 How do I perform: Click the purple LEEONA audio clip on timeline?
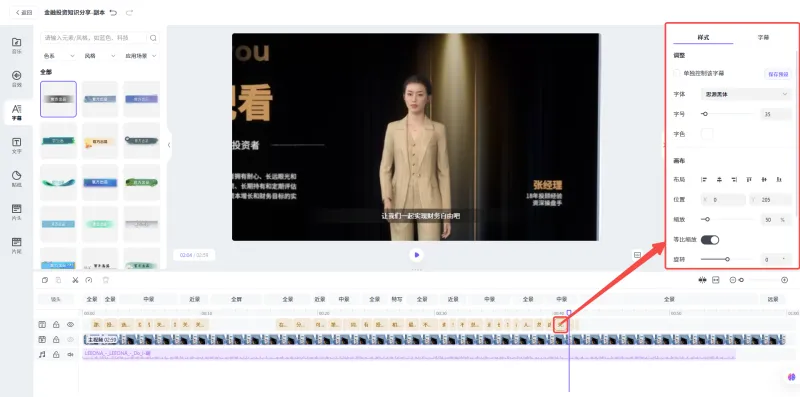click(x=409, y=354)
